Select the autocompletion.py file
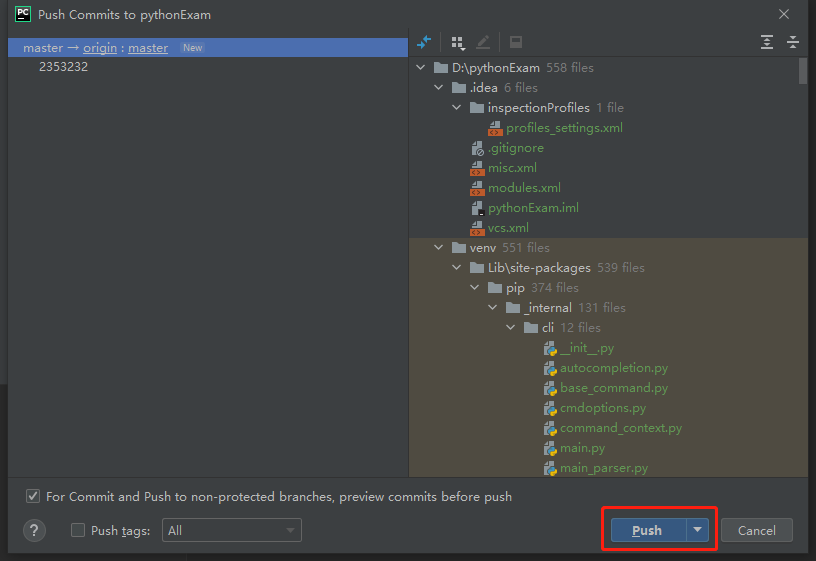816x561 pixels. [x=614, y=368]
